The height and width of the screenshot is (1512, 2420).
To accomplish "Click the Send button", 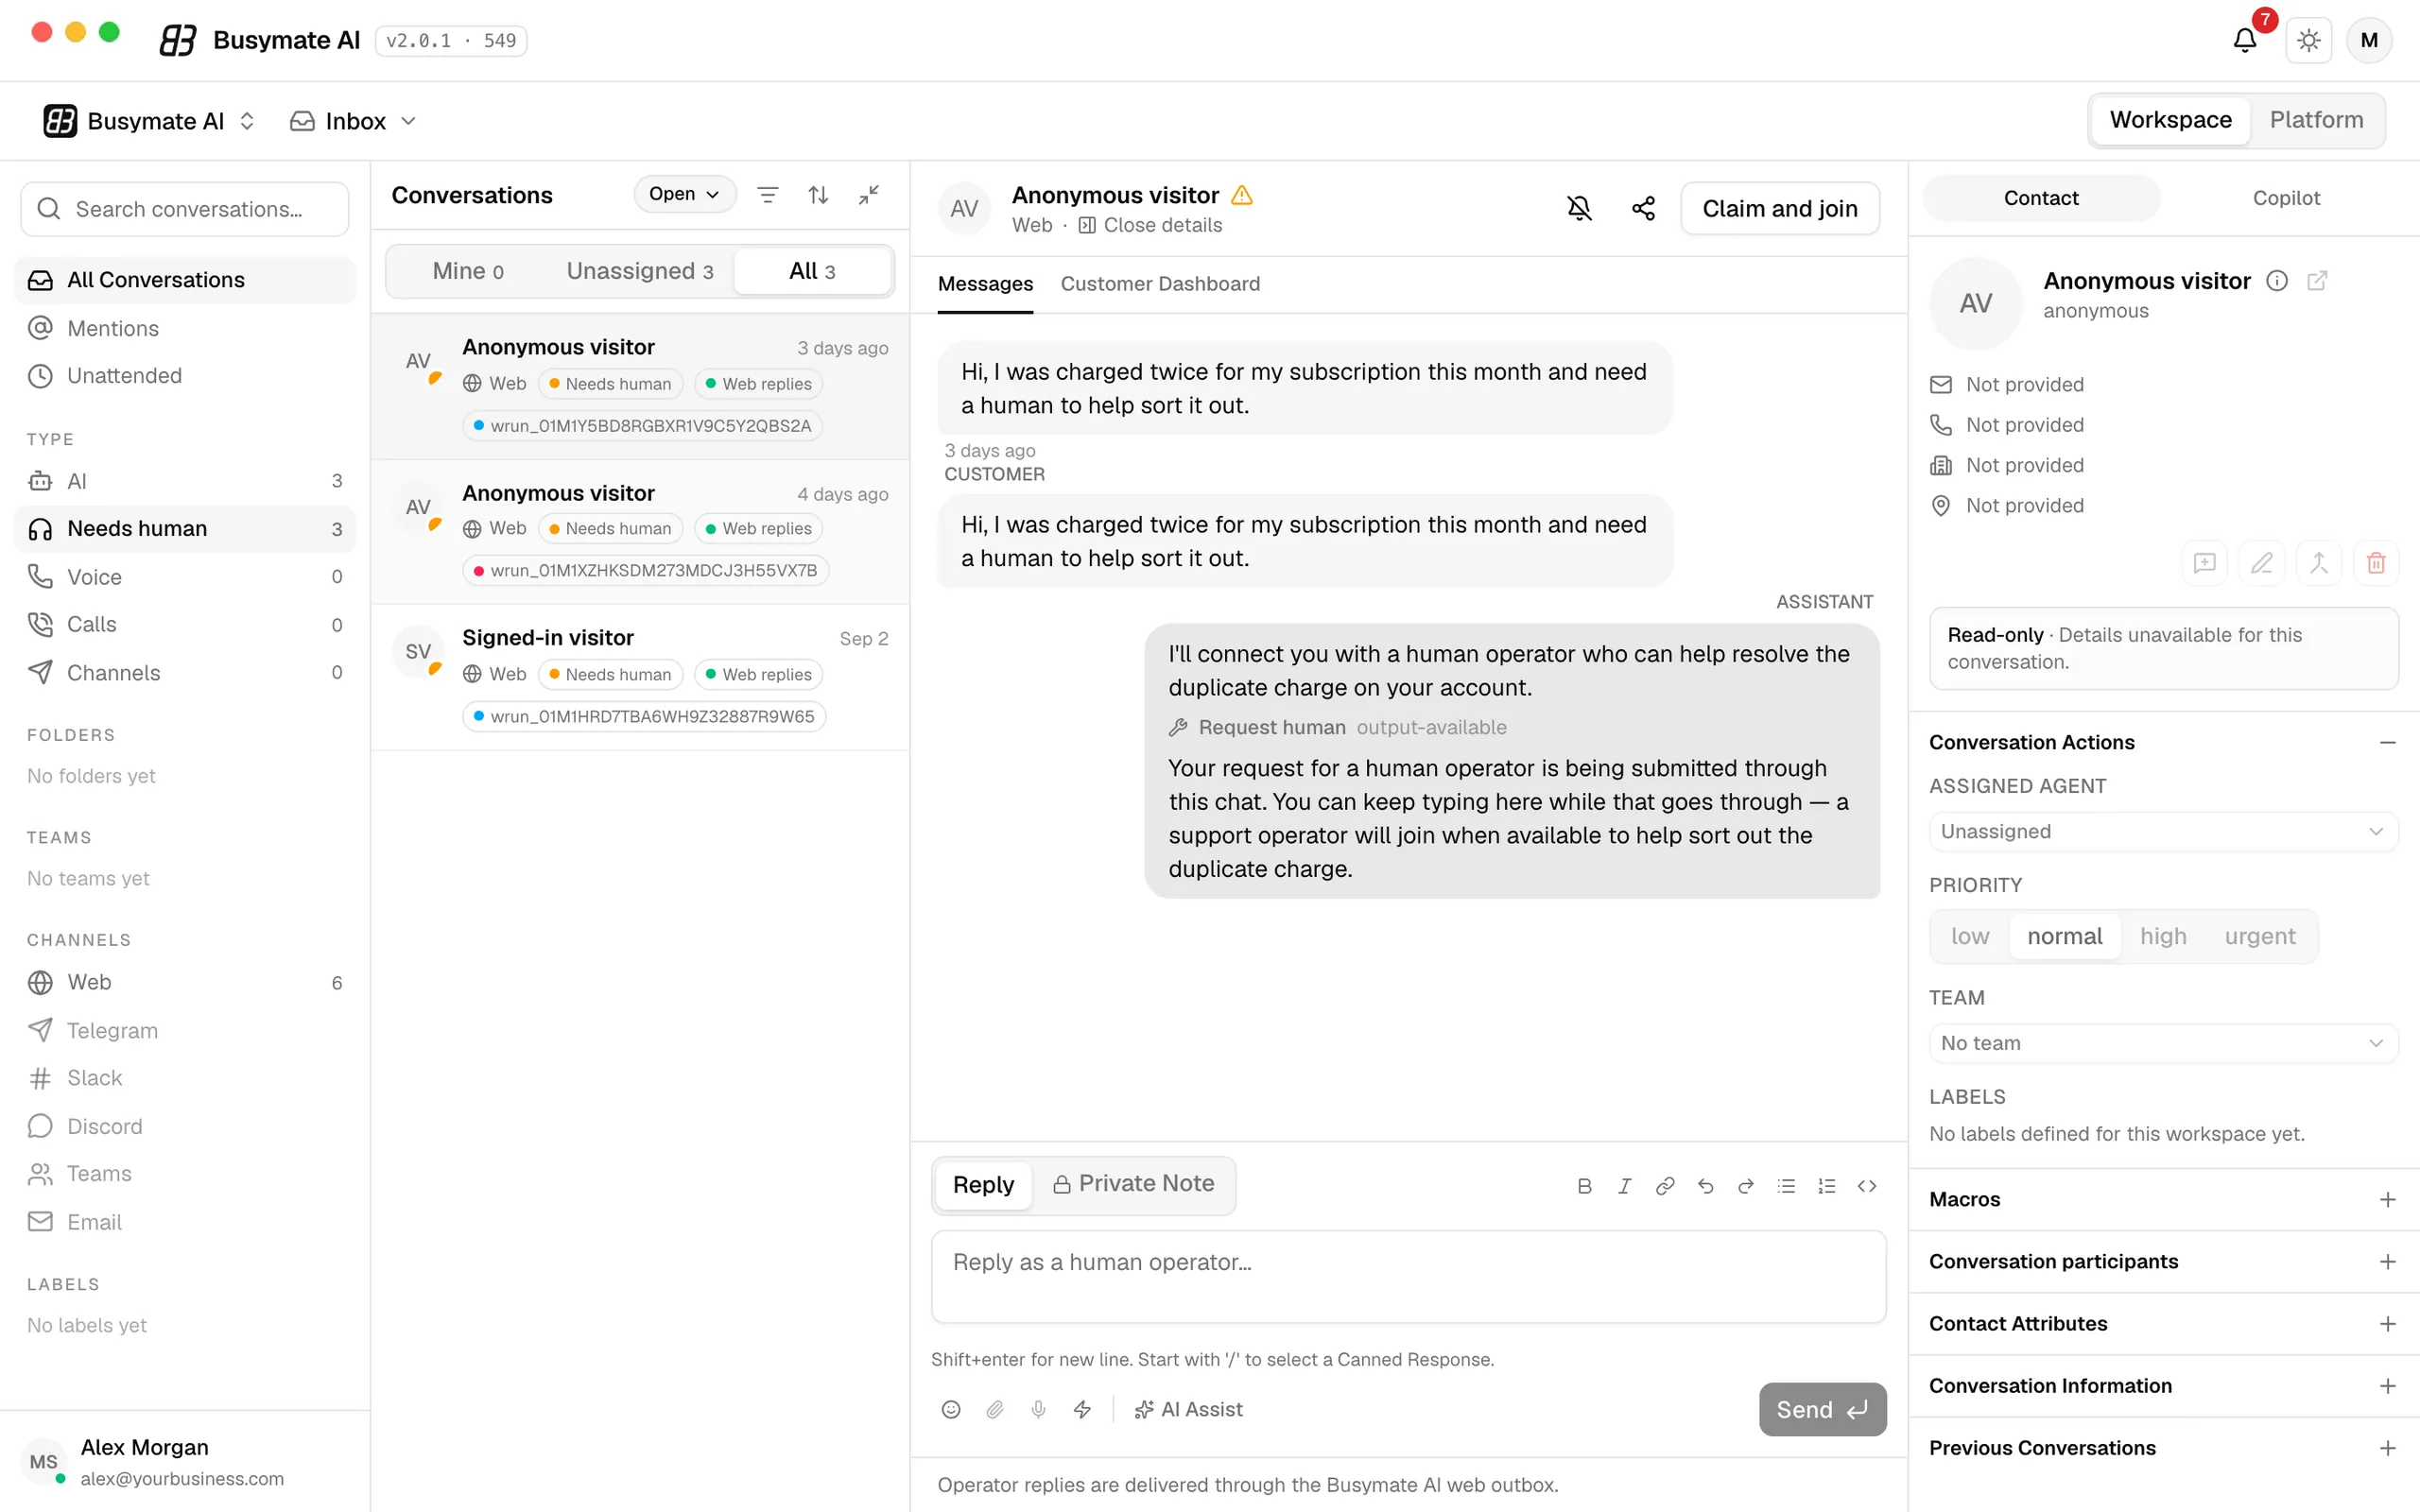I will tap(1822, 1409).
